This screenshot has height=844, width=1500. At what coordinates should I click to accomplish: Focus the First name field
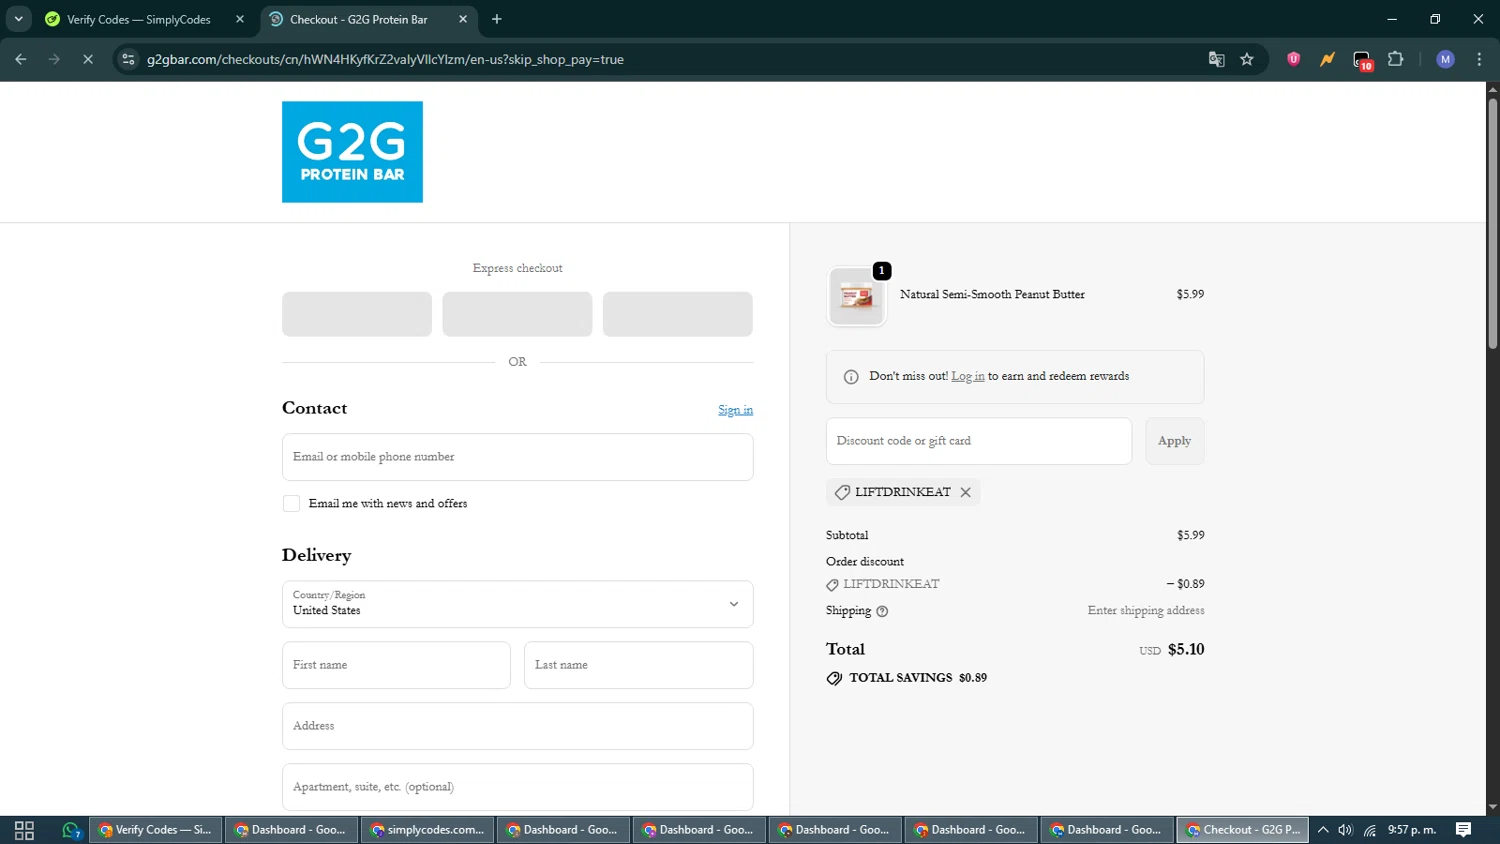(x=396, y=665)
